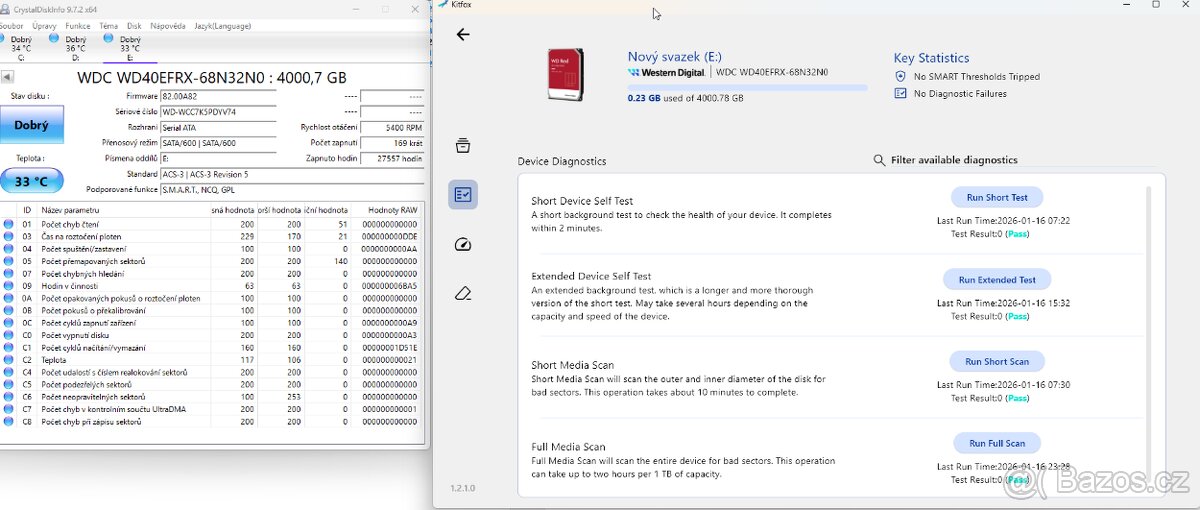The image size is (1200, 510).
Task: Click blue status dot of attribute C2 Teplota
Action: click(x=9, y=360)
